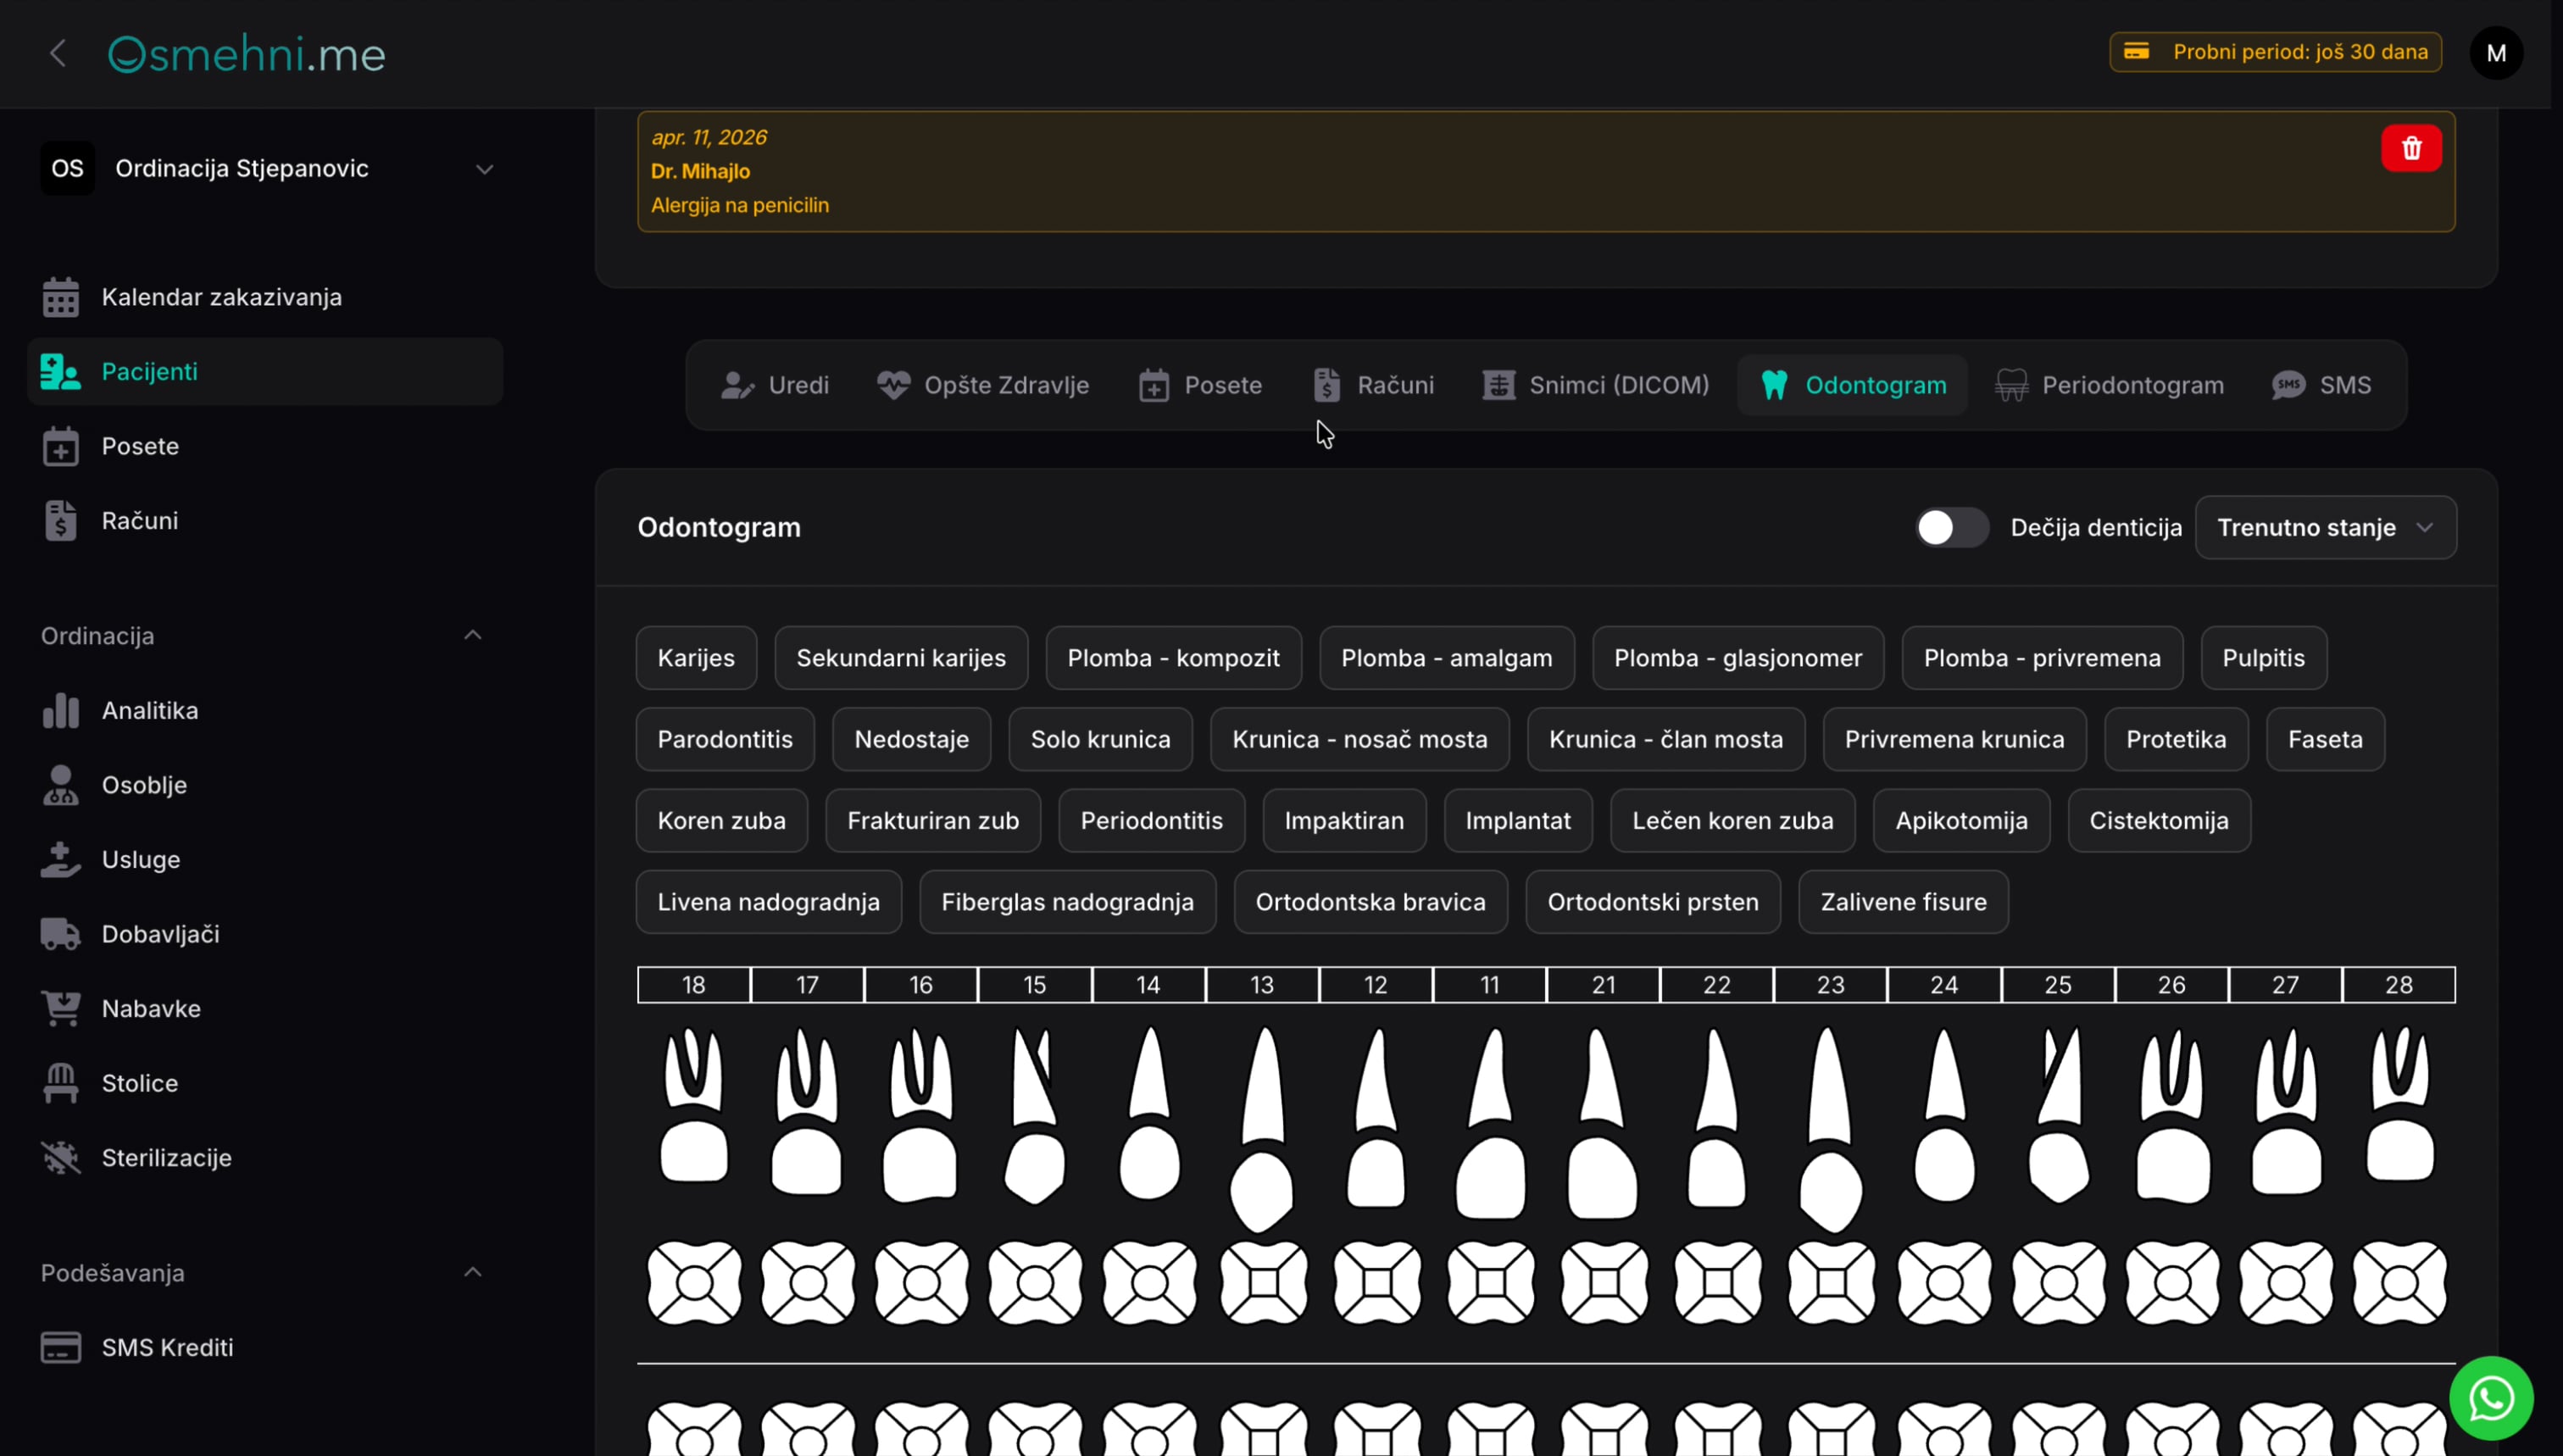Select Plomba - glasjonomer condition
This screenshot has height=1456, width=2563.
pyautogui.click(x=1738, y=658)
